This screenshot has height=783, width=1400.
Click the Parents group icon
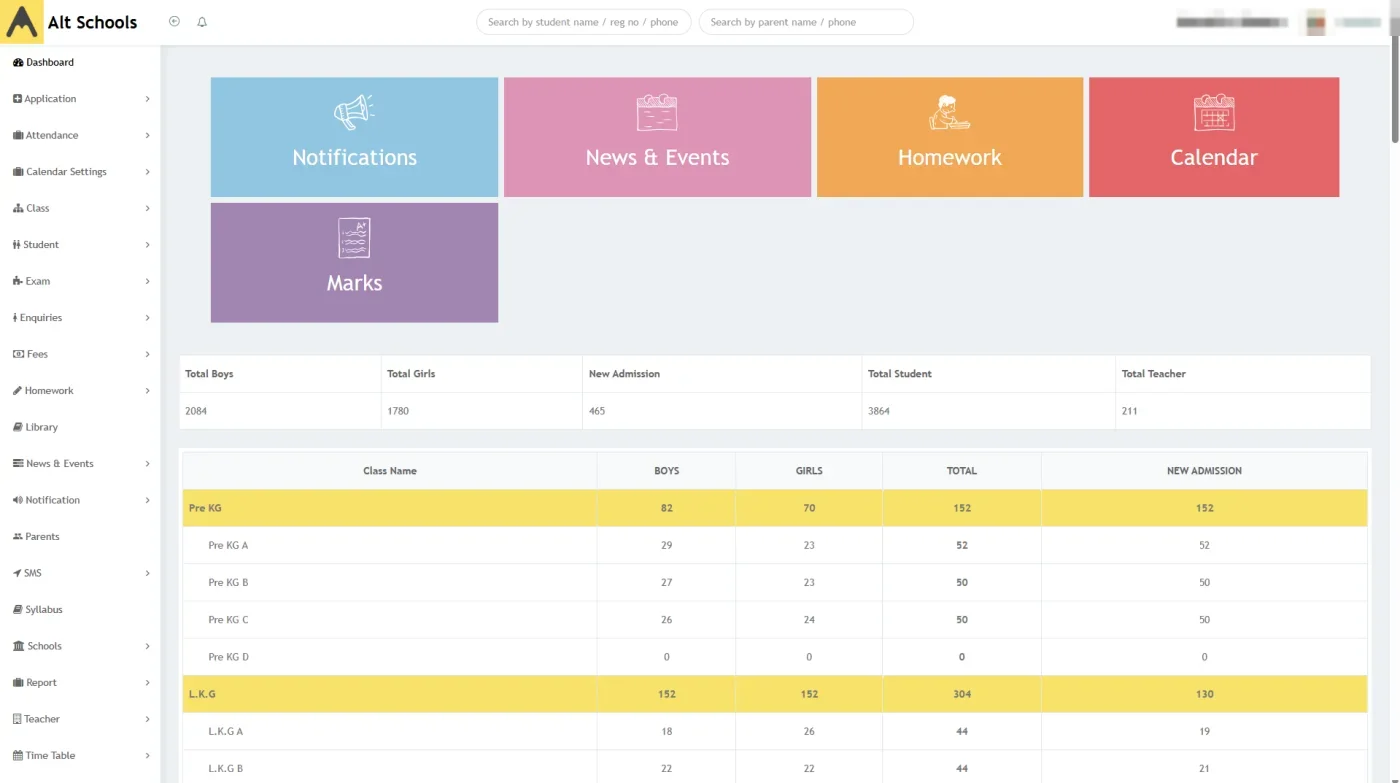coord(18,537)
